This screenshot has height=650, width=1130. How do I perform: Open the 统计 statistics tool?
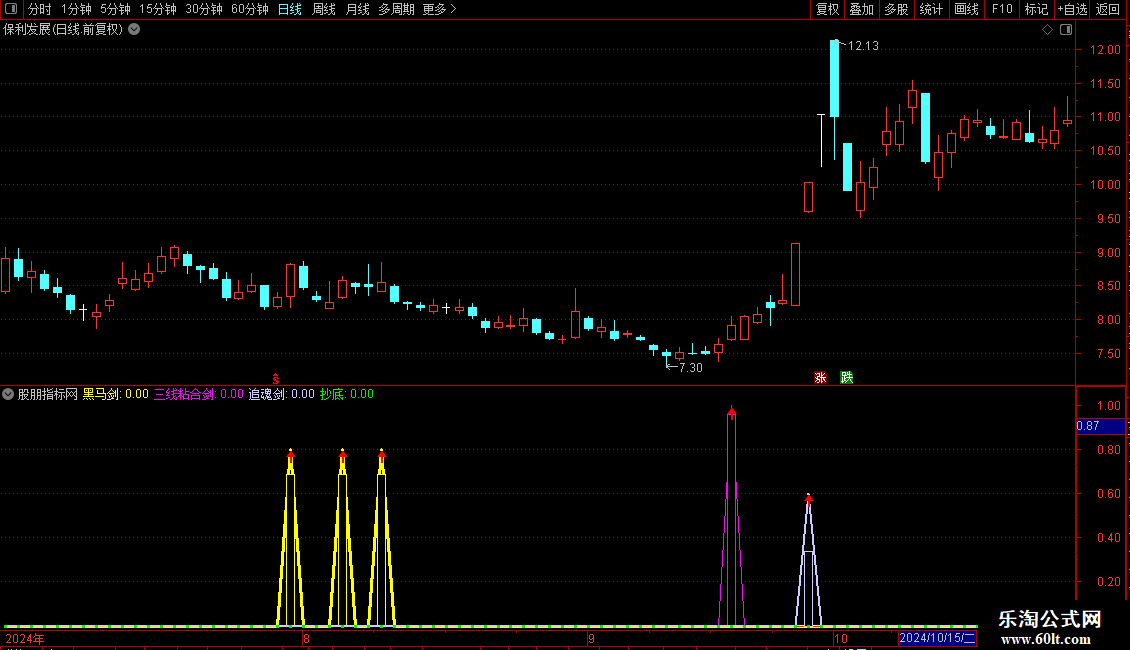coord(930,9)
